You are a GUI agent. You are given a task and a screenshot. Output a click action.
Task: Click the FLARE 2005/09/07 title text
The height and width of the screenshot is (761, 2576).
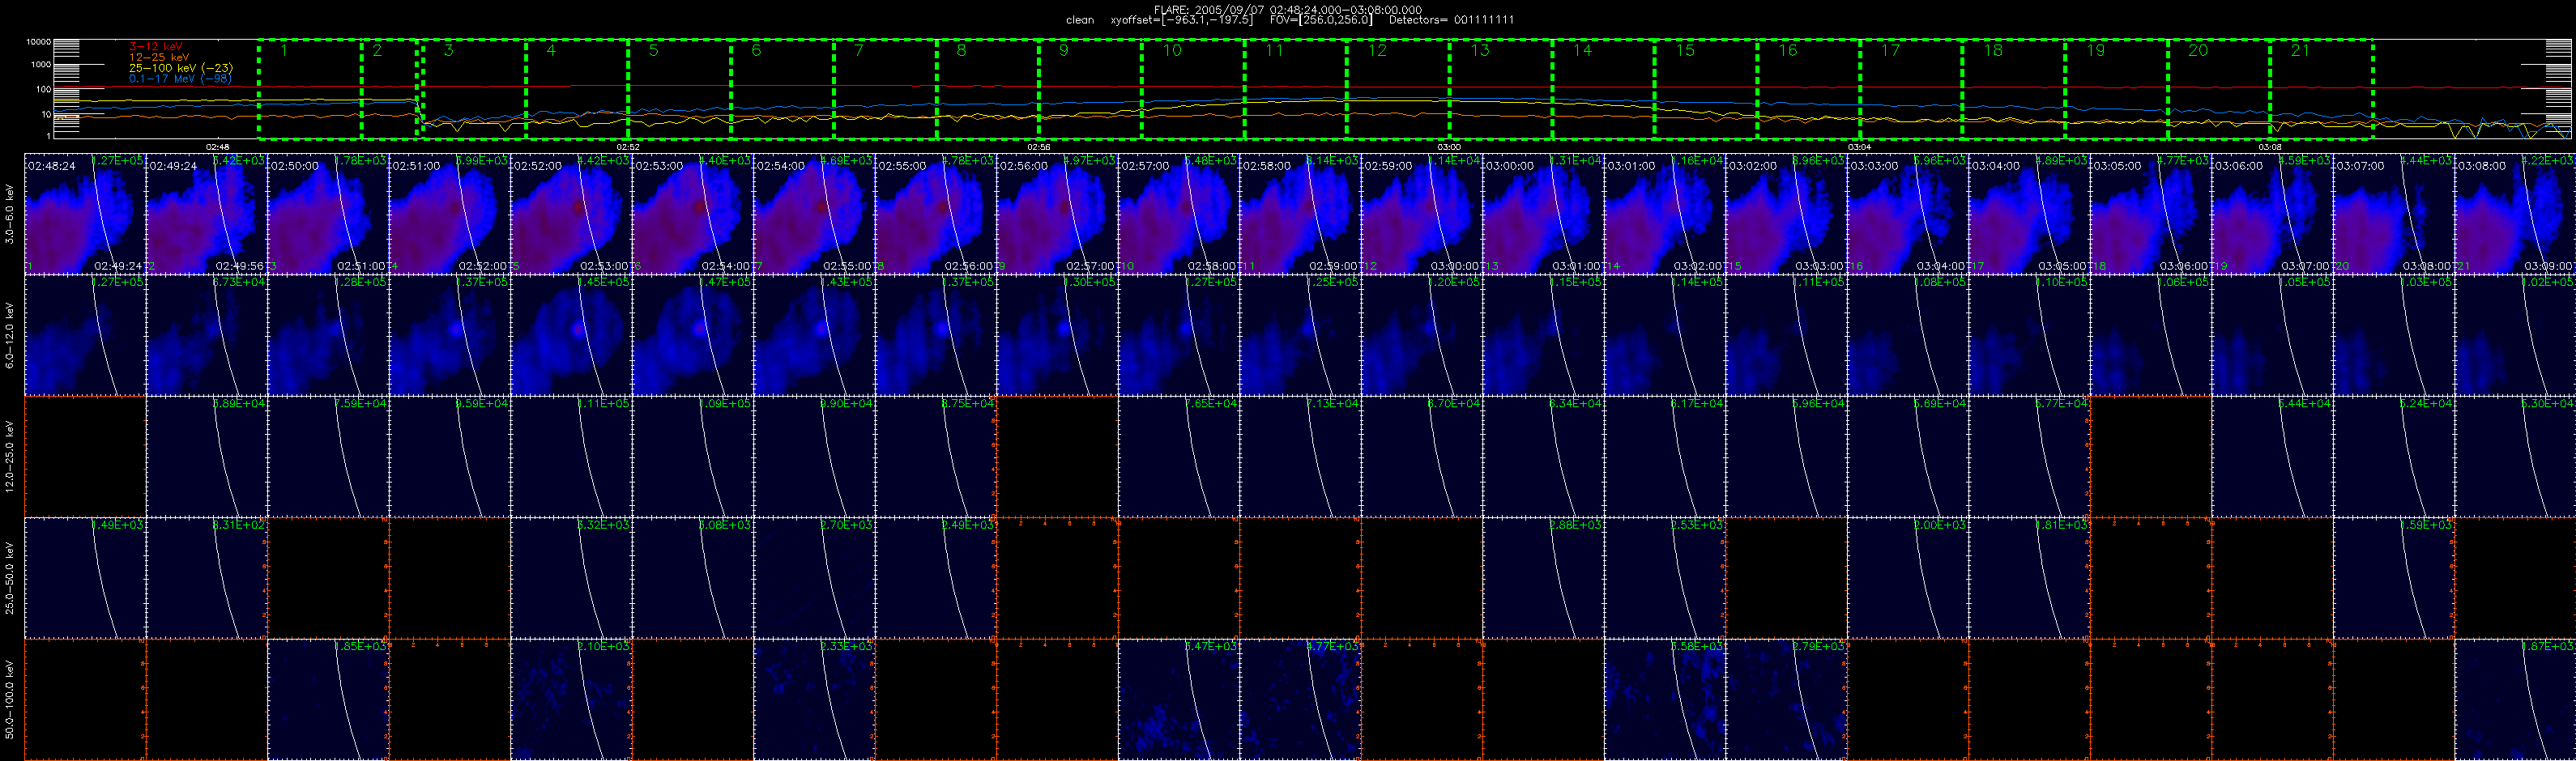[1288, 9]
